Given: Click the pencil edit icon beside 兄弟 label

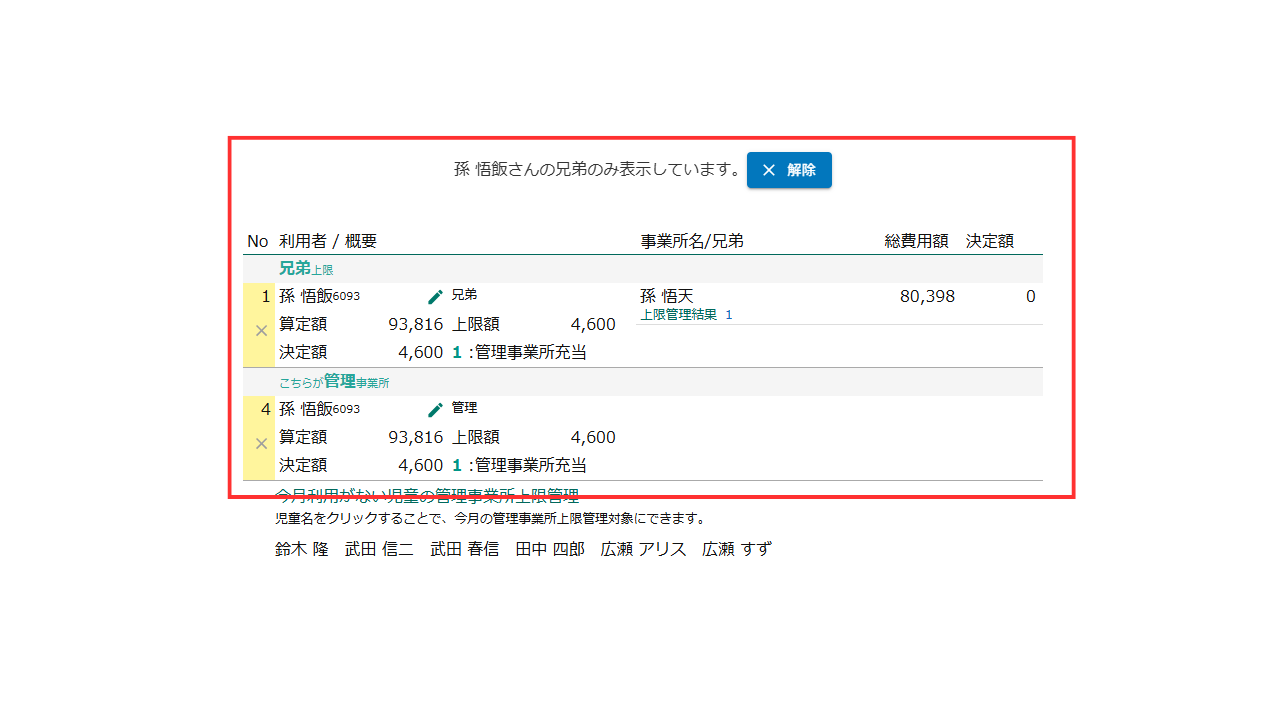Looking at the screenshot, I should point(435,297).
